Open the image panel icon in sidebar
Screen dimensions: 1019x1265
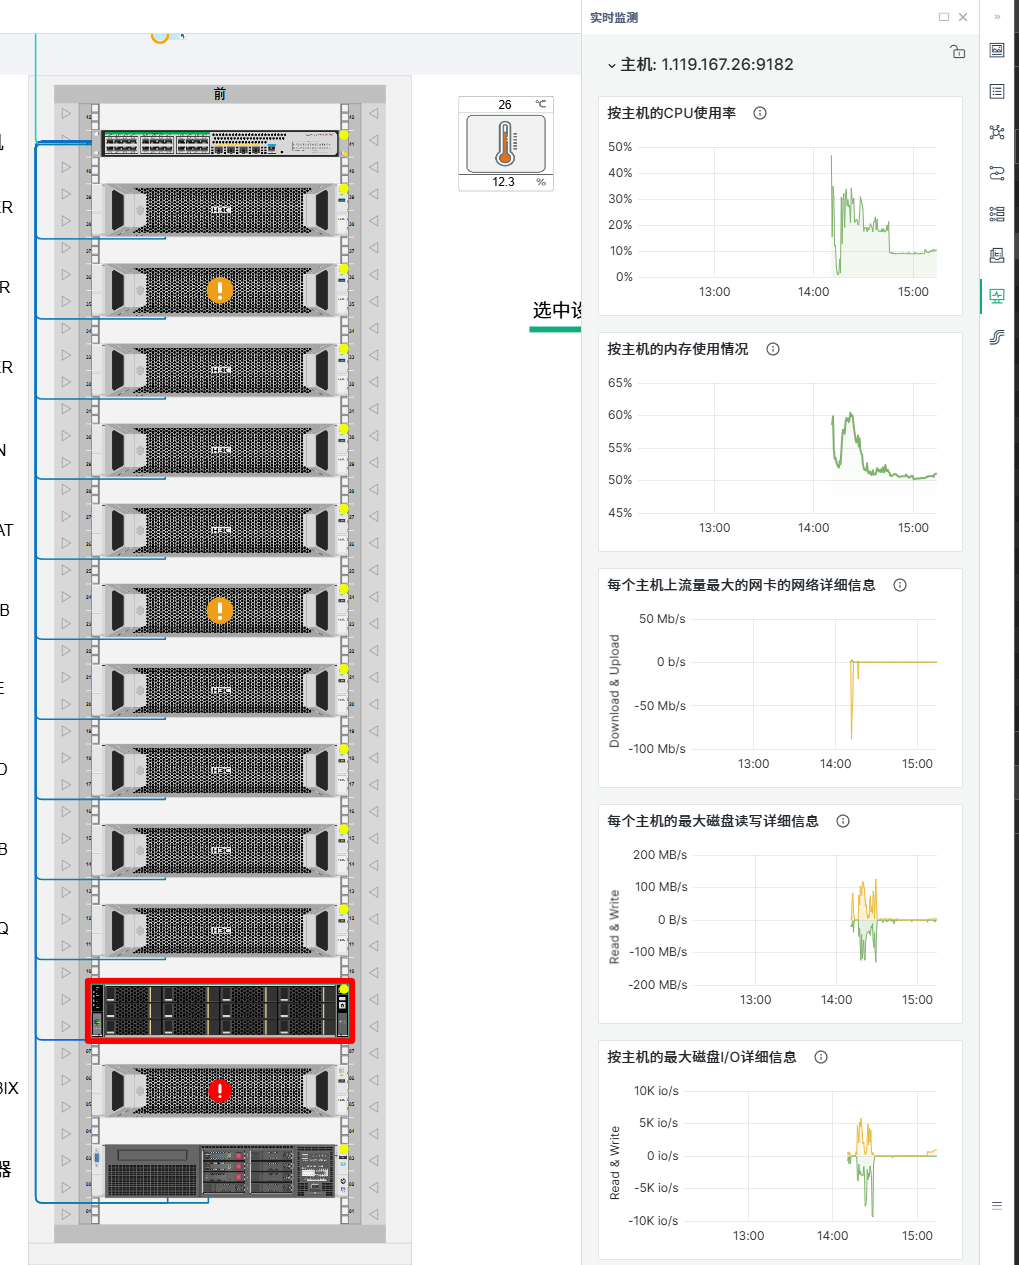(997, 50)
